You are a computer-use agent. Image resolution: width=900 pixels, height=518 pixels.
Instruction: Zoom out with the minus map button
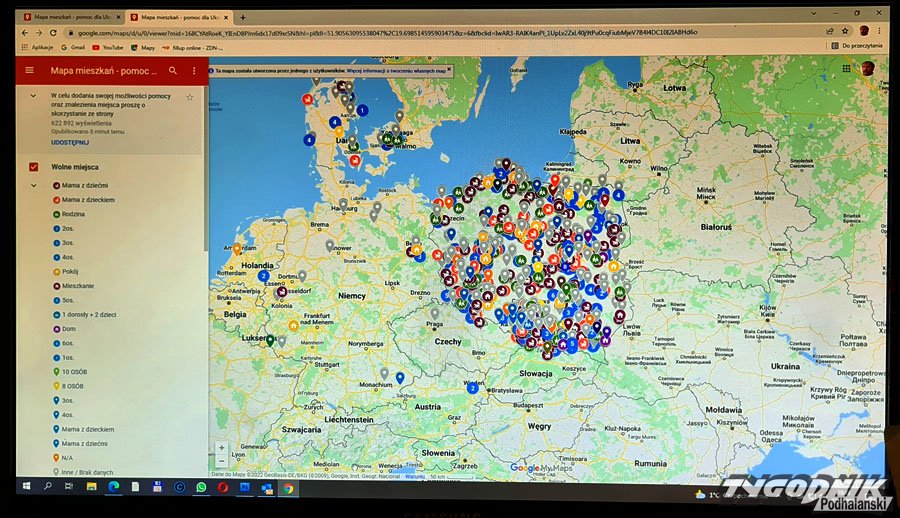(221, 461)
